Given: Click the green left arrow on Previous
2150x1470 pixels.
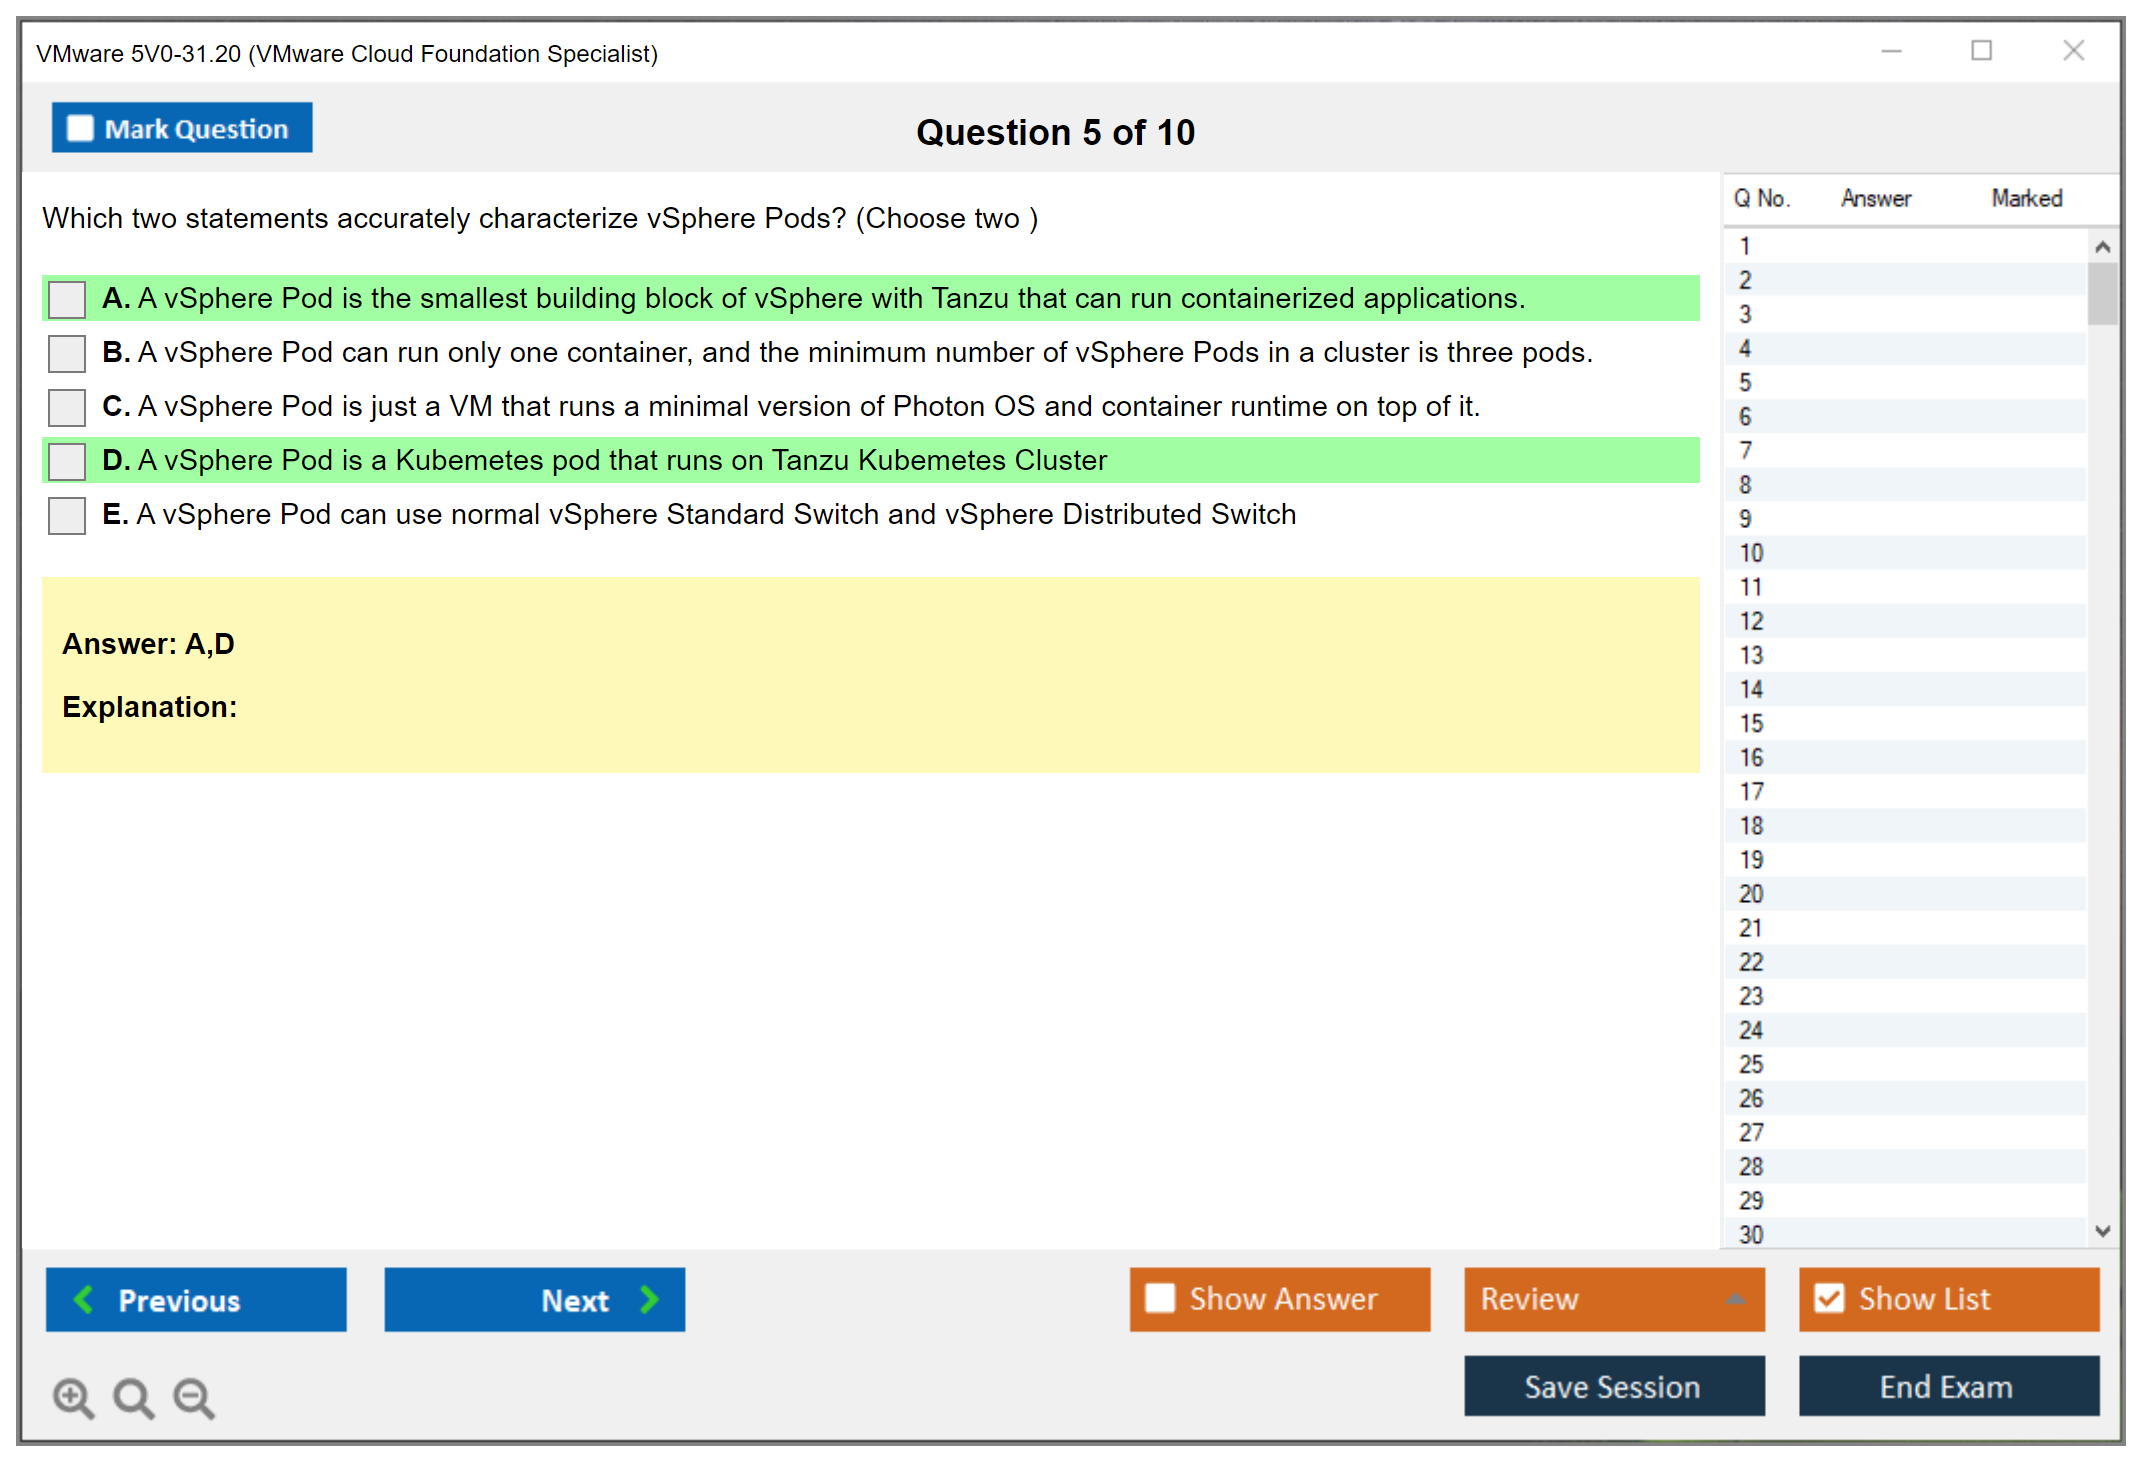Looking at the screenshot, I should point(84,1299).
